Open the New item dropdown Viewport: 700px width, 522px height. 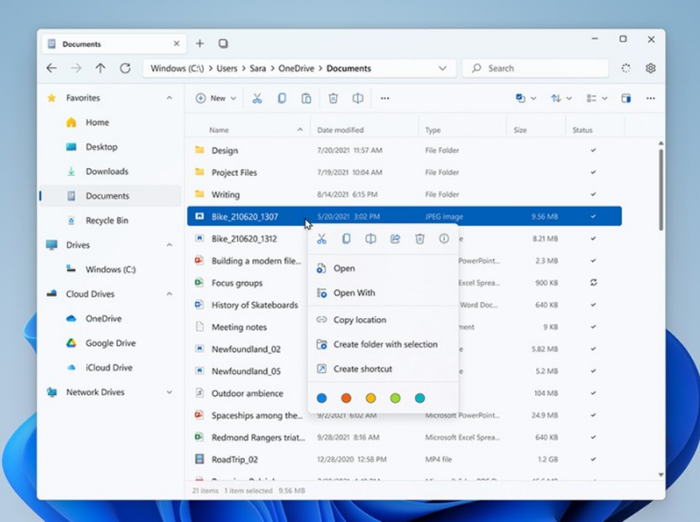click(216, 98)
